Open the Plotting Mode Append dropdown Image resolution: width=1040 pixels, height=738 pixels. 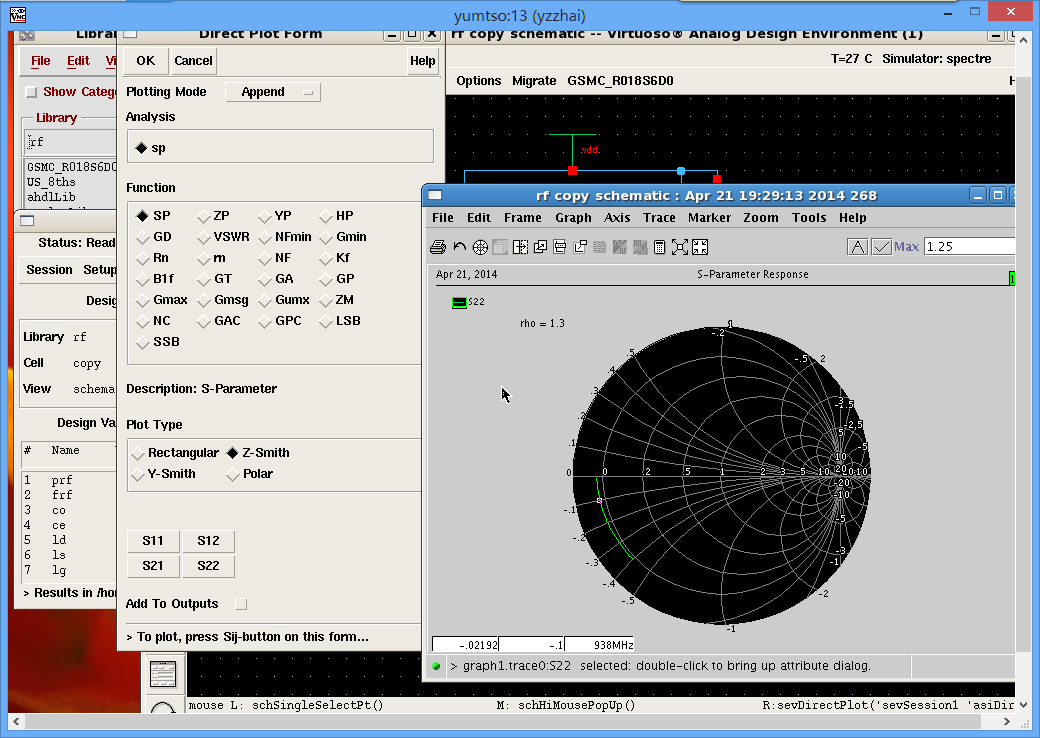(272, 92)
